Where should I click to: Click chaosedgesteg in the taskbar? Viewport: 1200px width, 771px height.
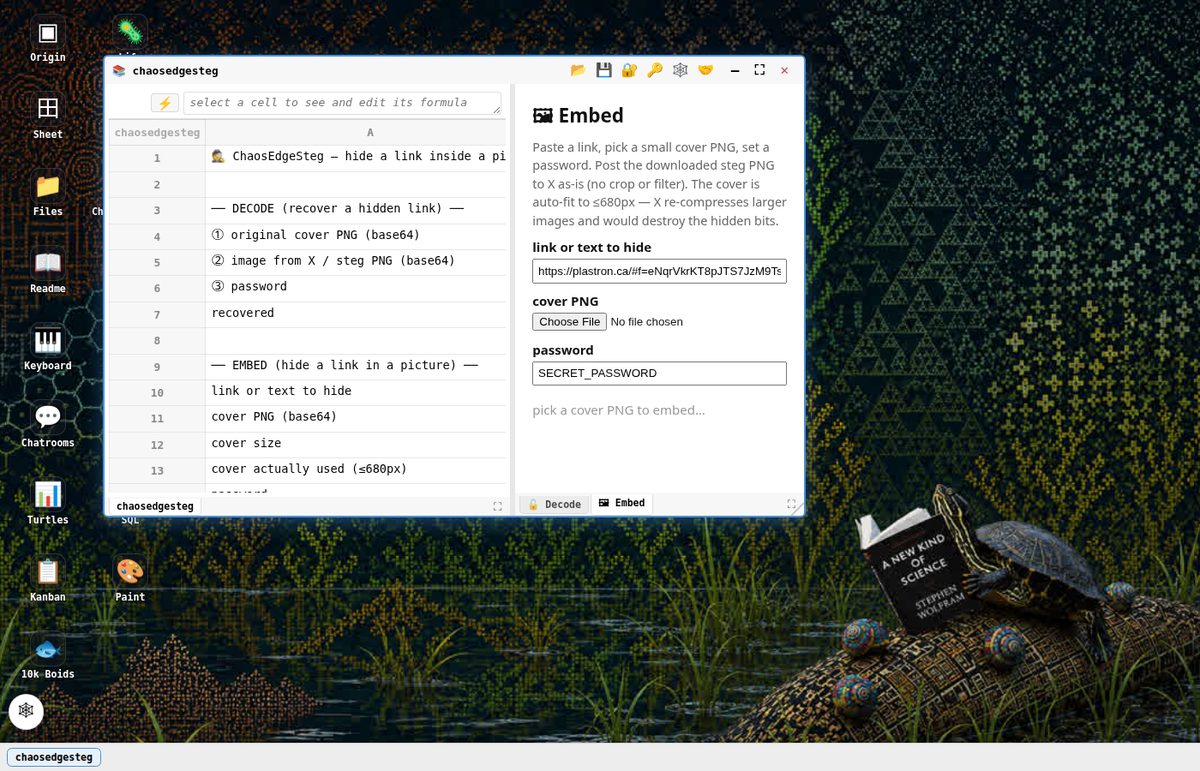54,757
